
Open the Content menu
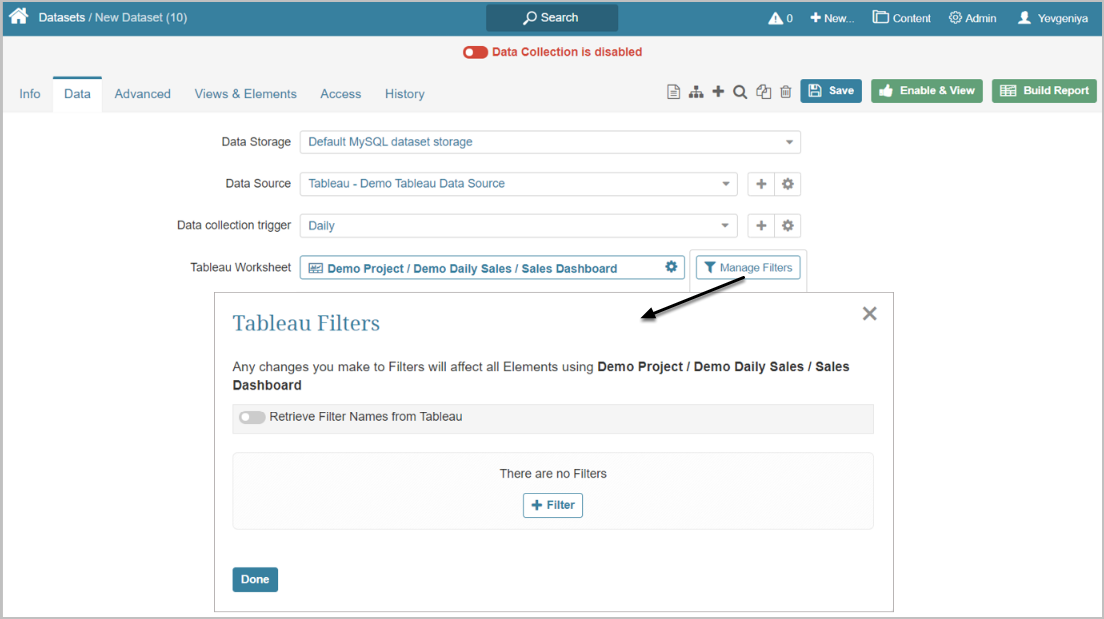(x=901, y=18)
